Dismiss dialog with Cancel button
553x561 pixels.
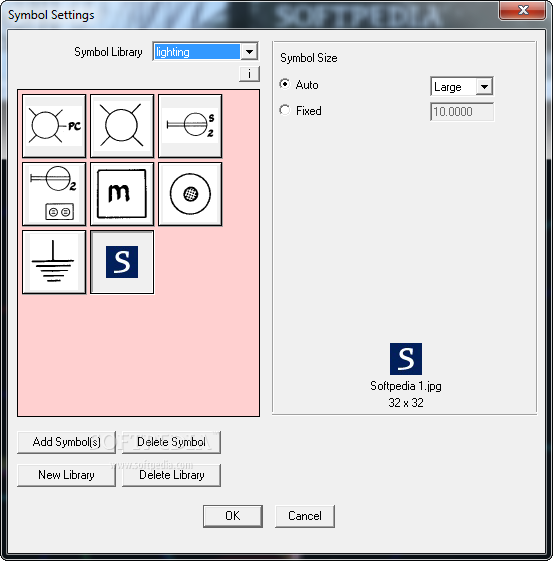305,516
